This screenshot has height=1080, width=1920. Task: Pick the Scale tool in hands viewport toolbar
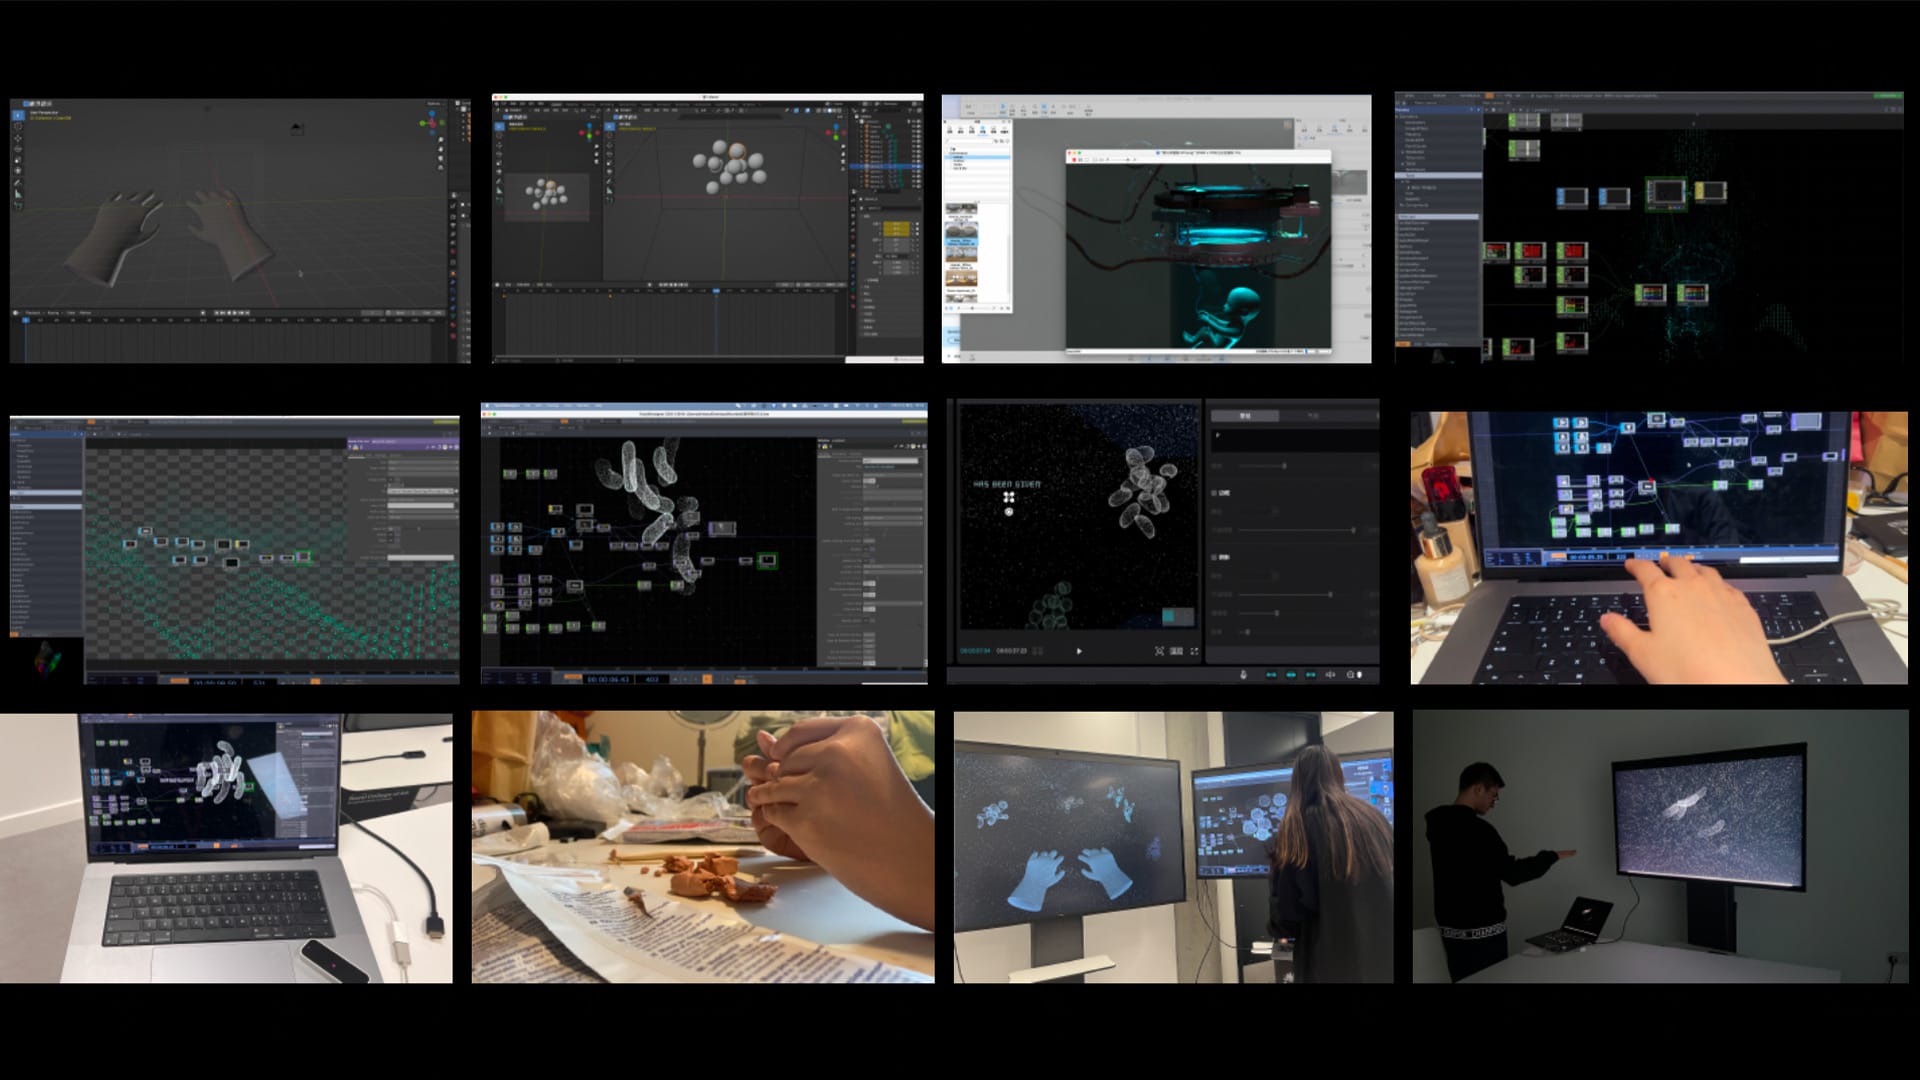pyautogui.click(x=18, y=160)
